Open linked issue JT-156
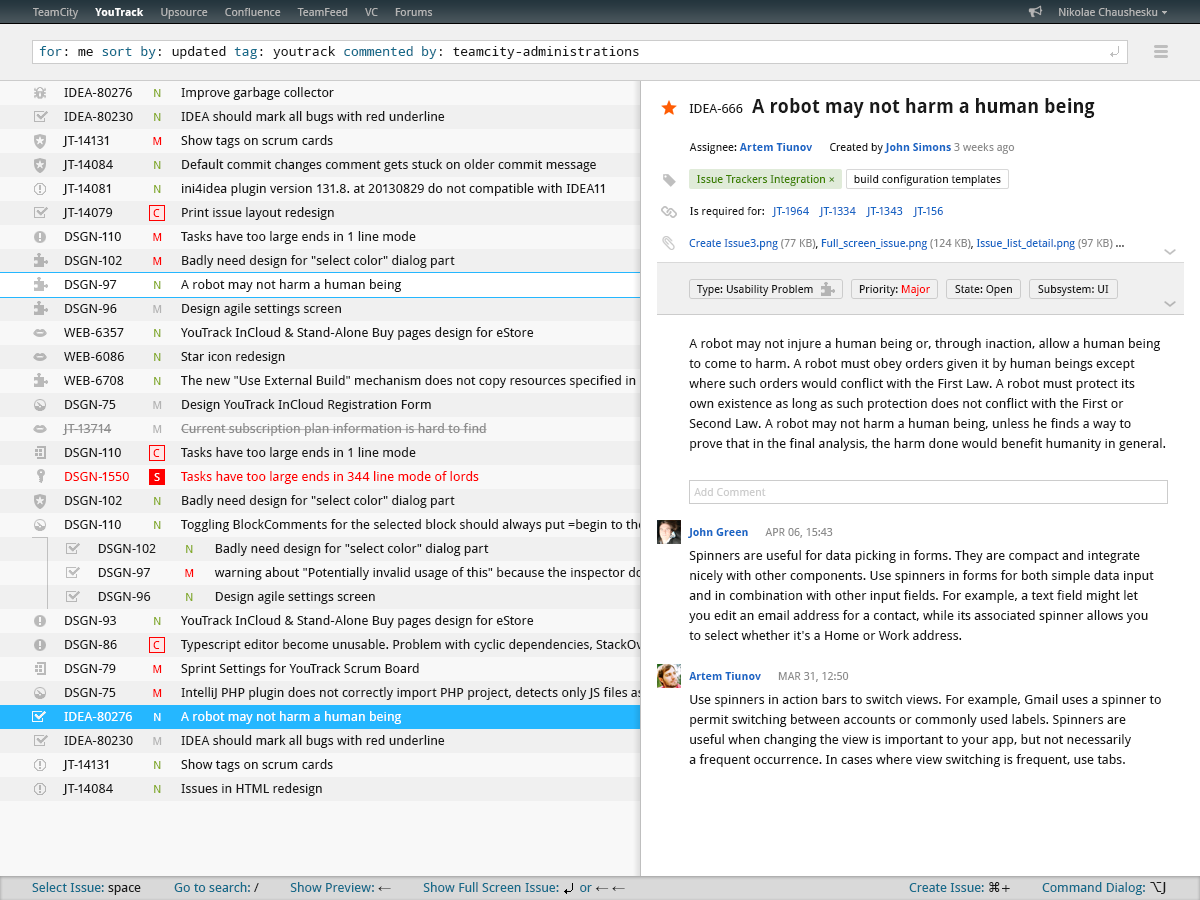1200x900 pixels. (928, 211)
